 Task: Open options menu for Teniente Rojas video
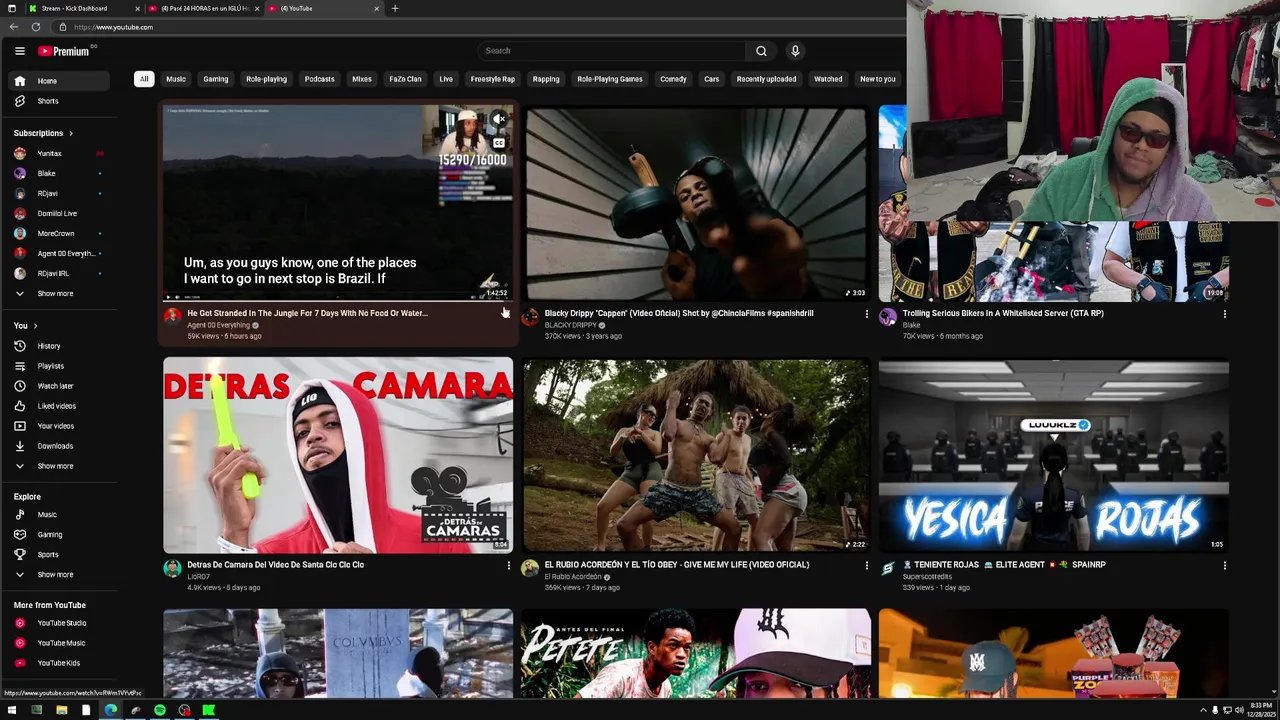1224,566
